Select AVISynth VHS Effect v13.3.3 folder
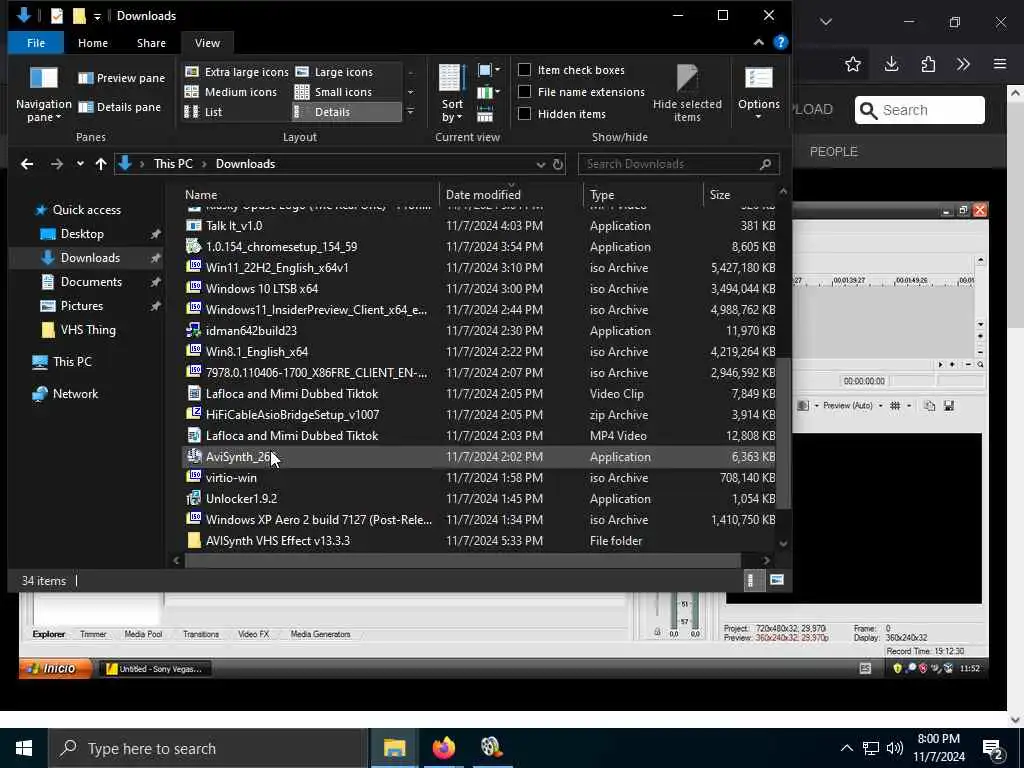 click(x=479, y=541)
